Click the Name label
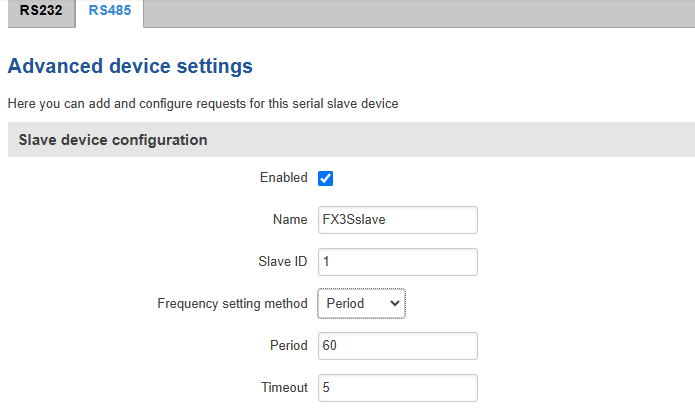 click(290, 219)
